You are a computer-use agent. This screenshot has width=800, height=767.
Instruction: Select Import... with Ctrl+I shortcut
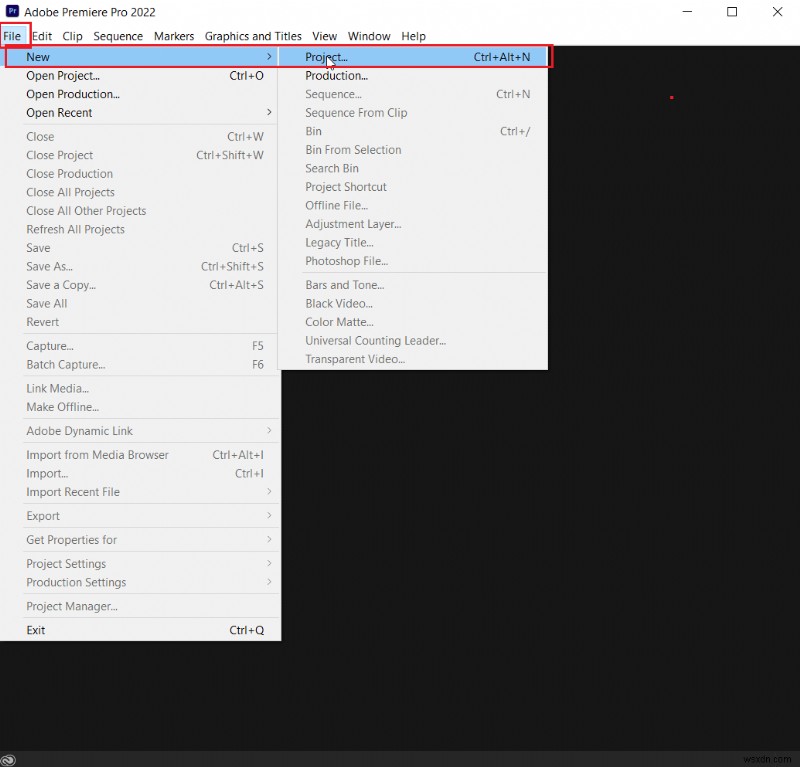click(141, 474)
